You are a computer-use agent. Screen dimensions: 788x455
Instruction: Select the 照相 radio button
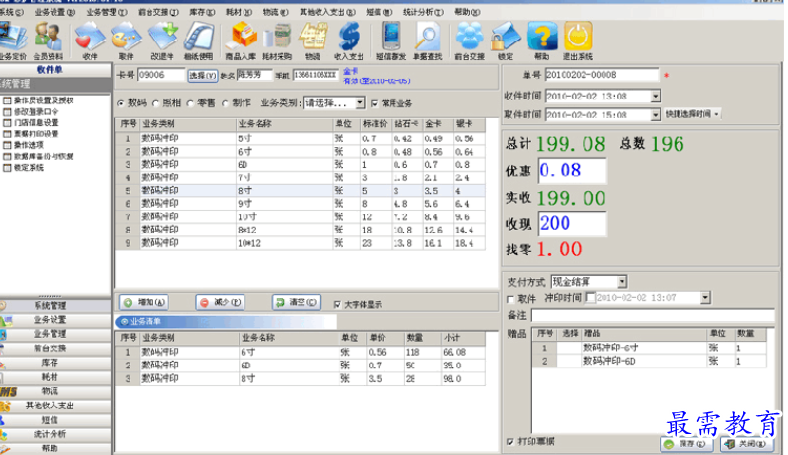(156, 103)
